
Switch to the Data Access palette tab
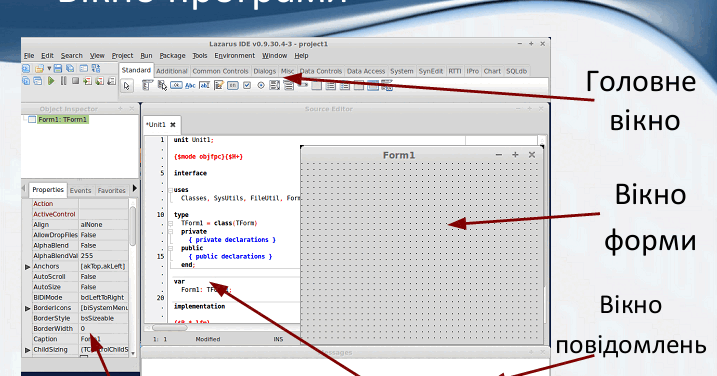pyautogui.click(x=366, y=71)
